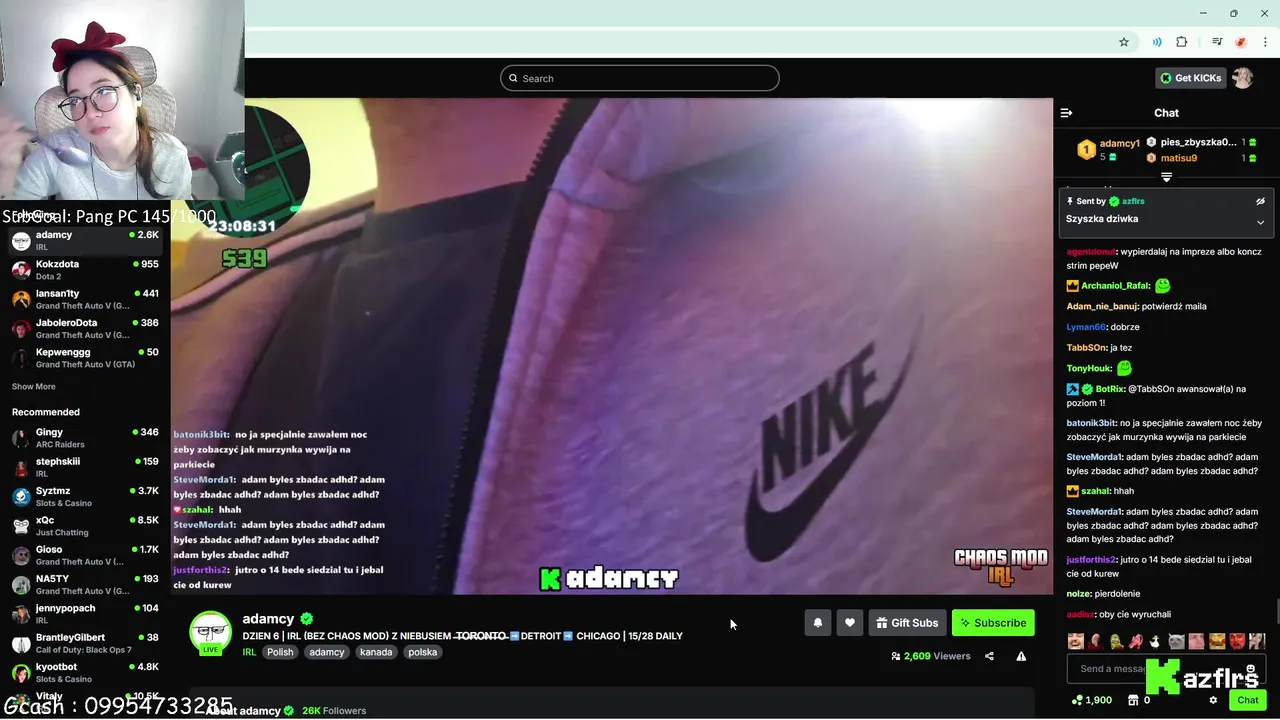View the 1,900 channel points balance

[x=1091, y=700]
